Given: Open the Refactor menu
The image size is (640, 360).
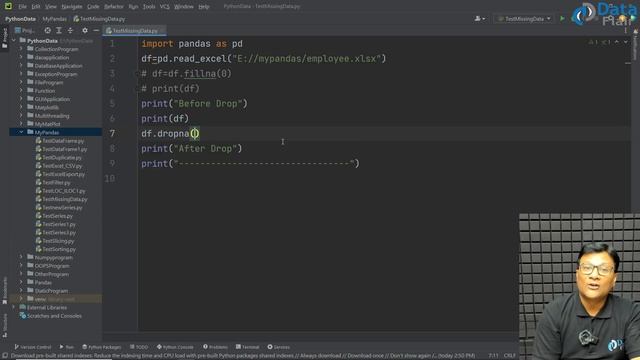Looking at the screenshot, I should pyautogui.click(x=113, y=7).
